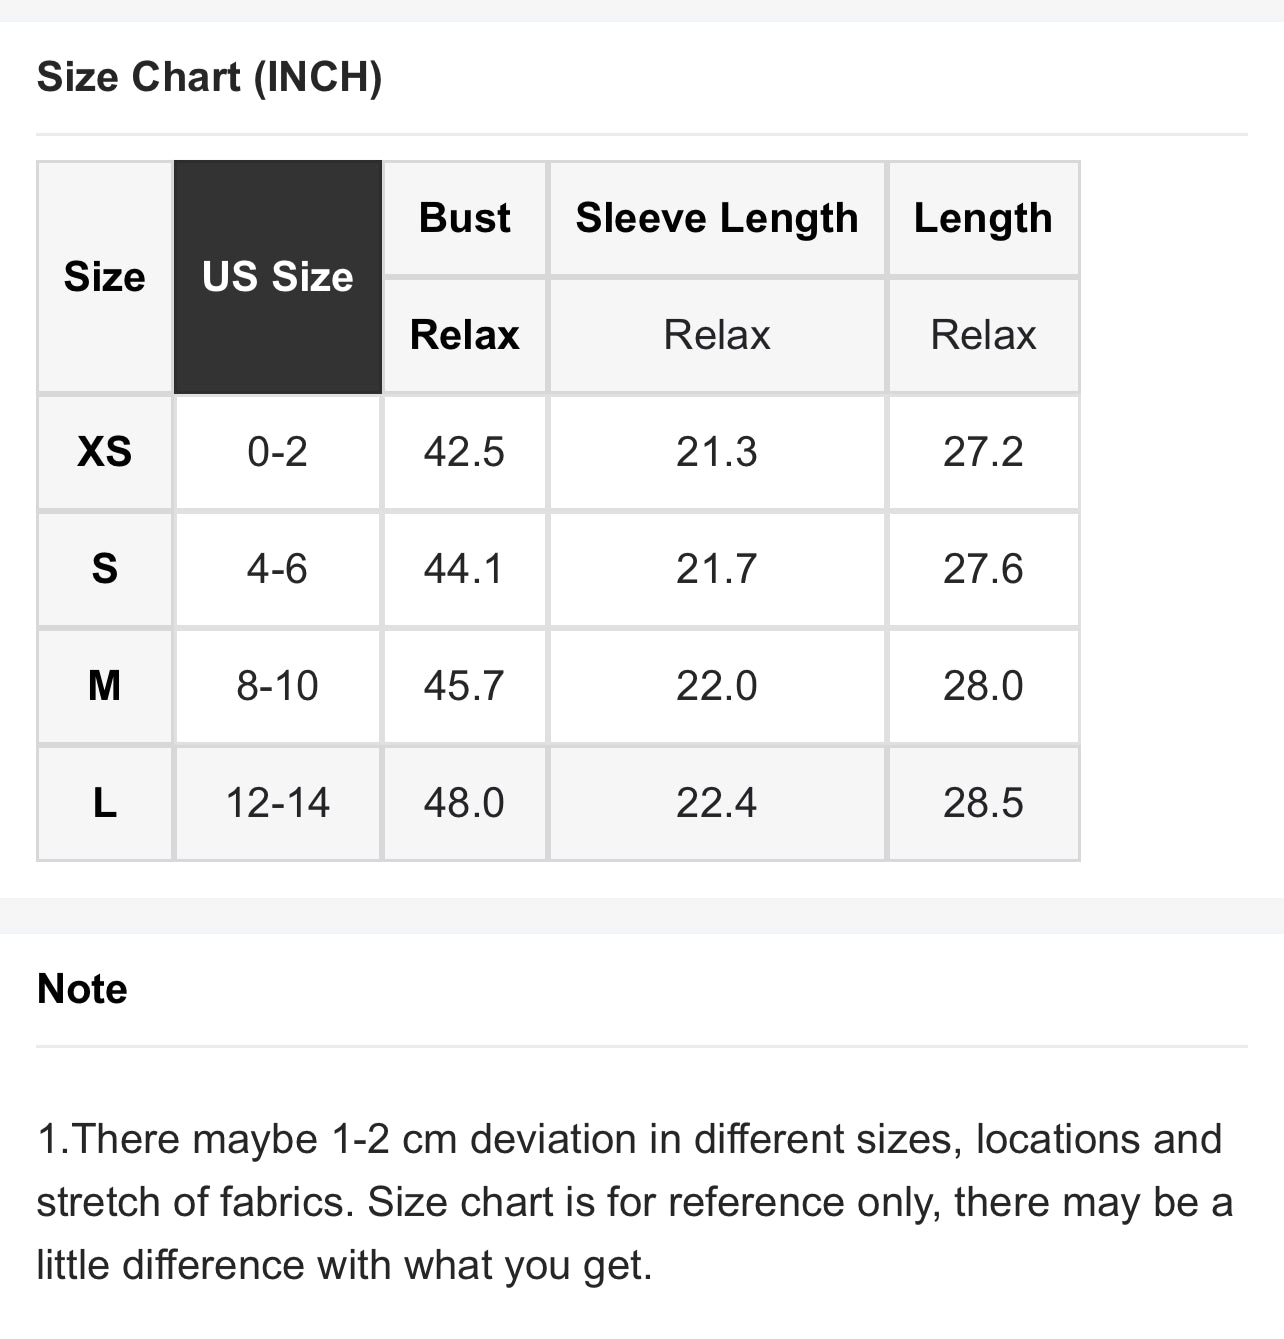Image resolution: width=1284 pixels, height=1339 pixels.
Task: Select the Bust column header
Action: pyautogui.click(x=464, y=218)
